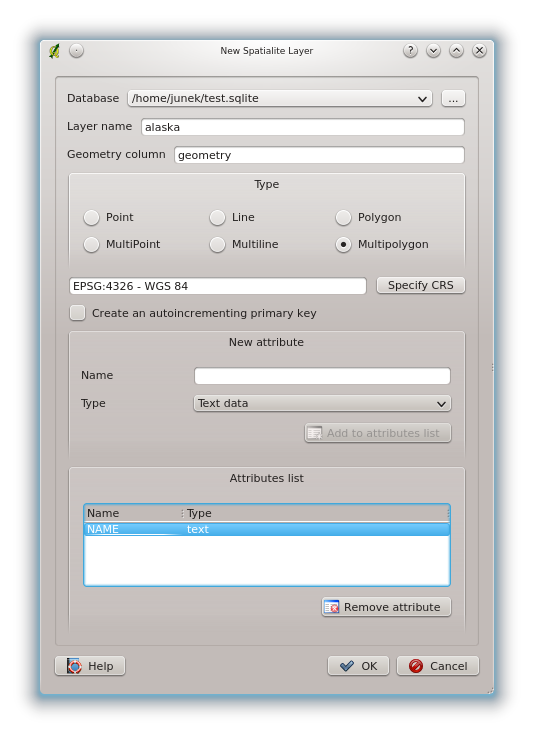The height and width of the screenshot is (734, 534).
Task: Open the Database path dropdown
Action: 280,98
